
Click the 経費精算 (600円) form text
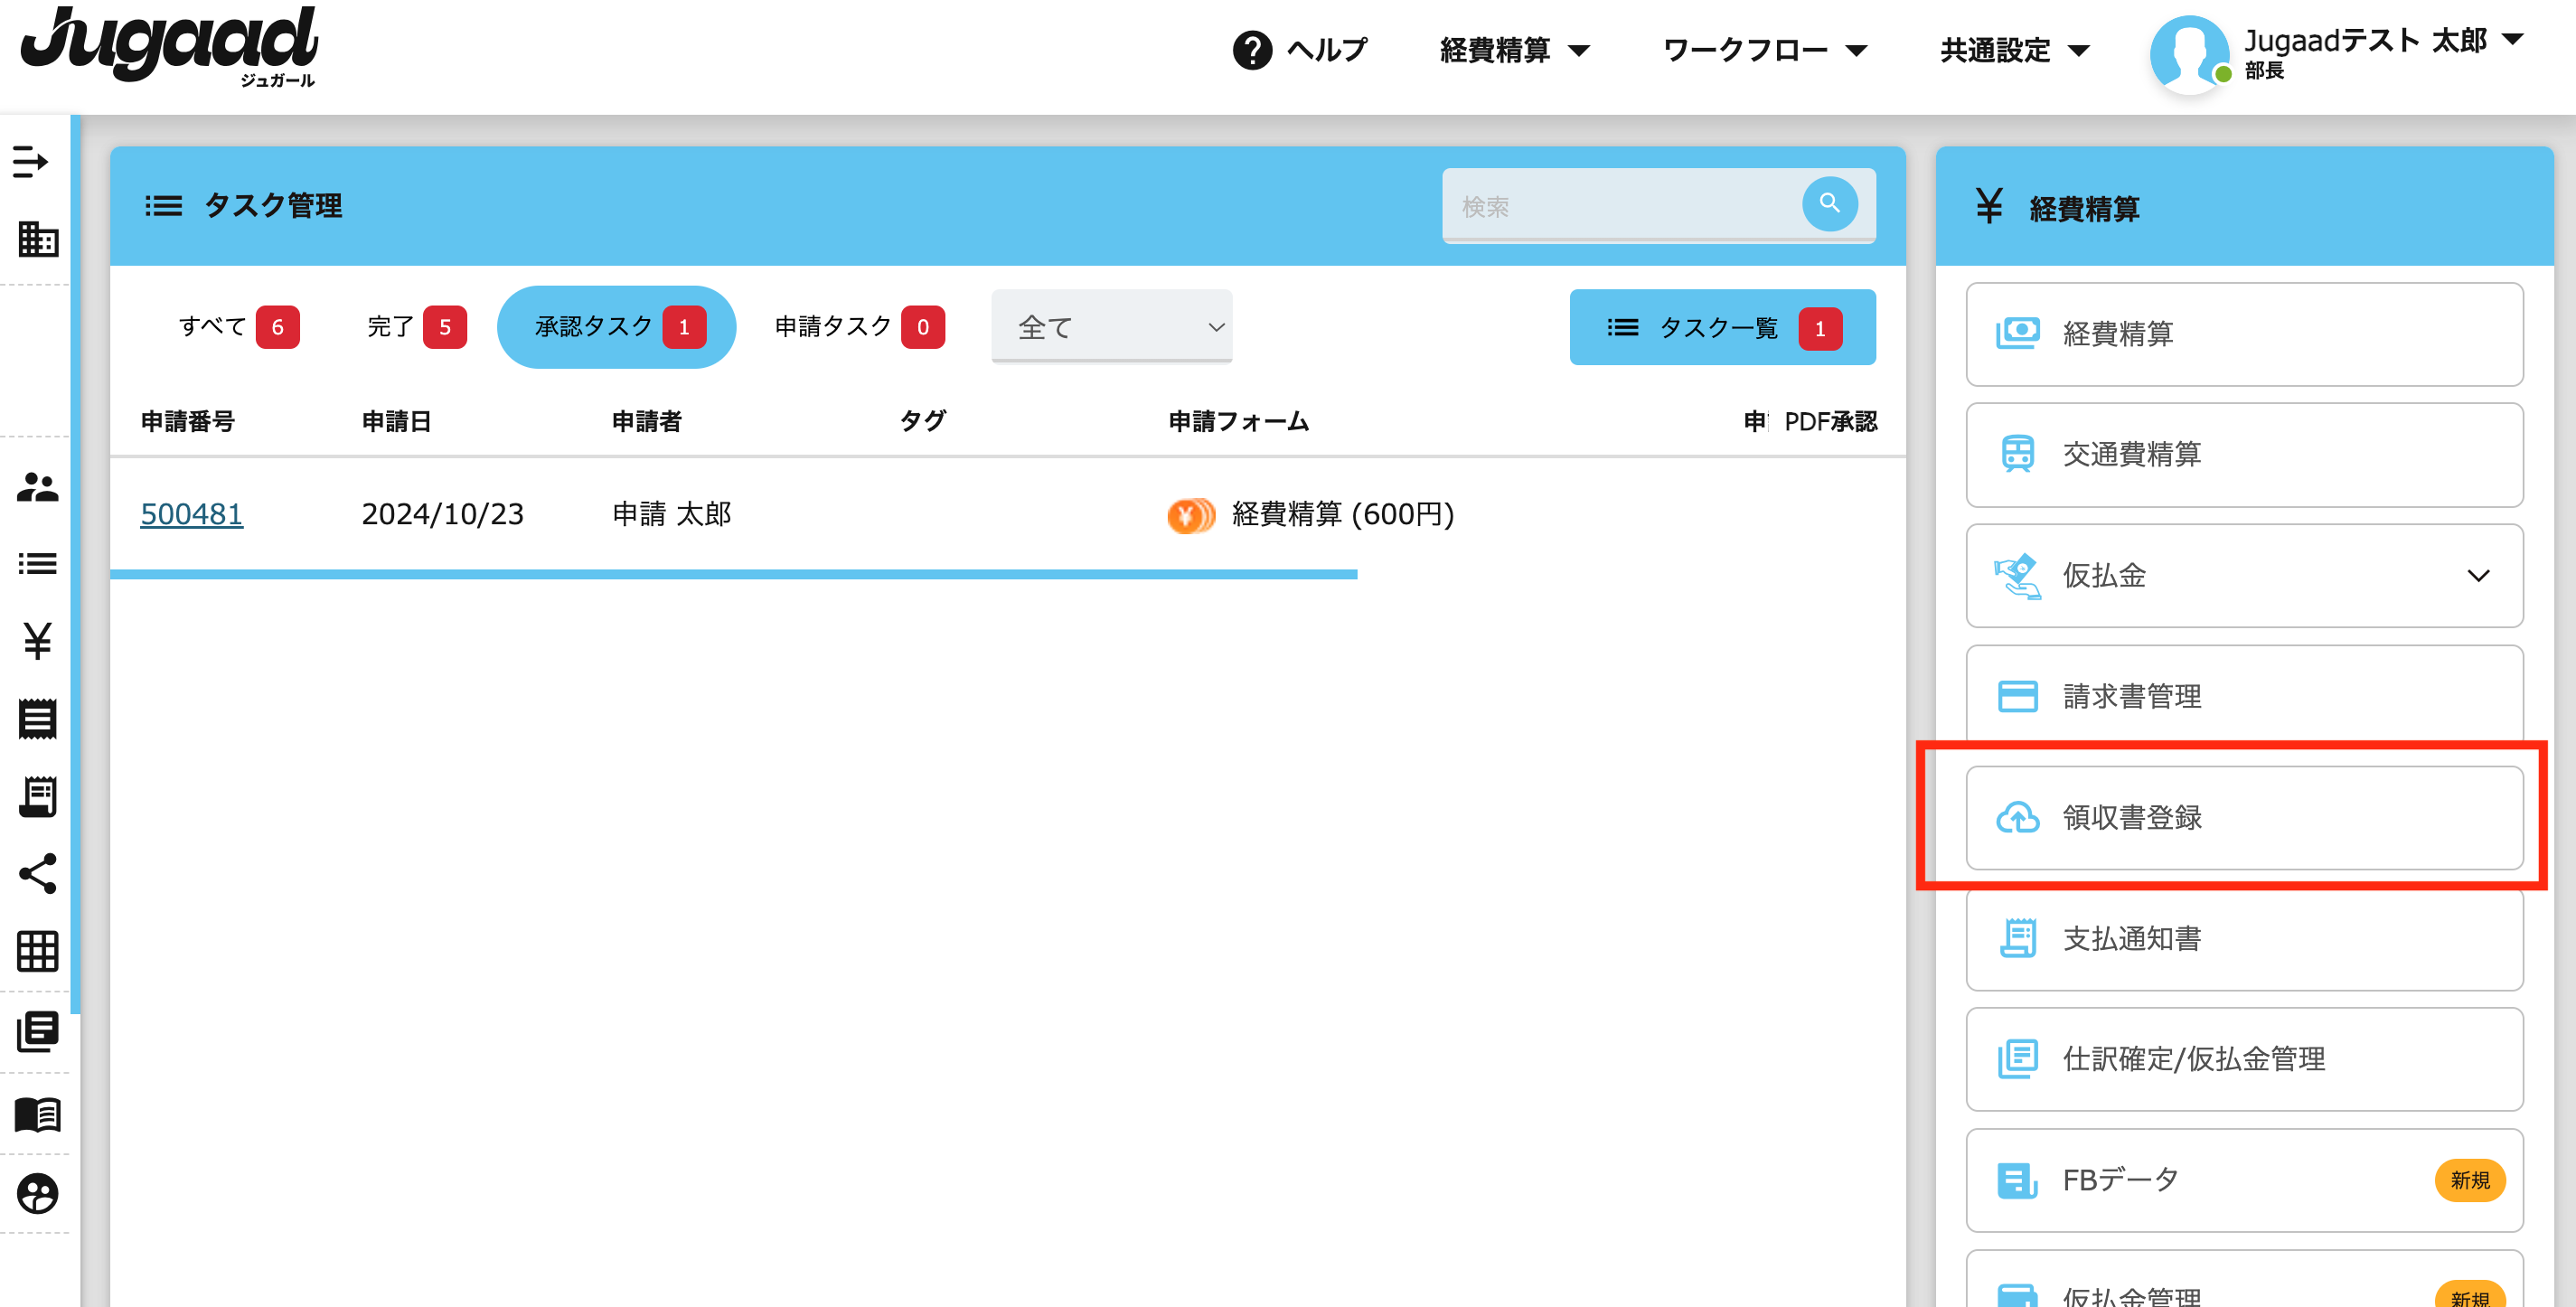coord(1342,514)
